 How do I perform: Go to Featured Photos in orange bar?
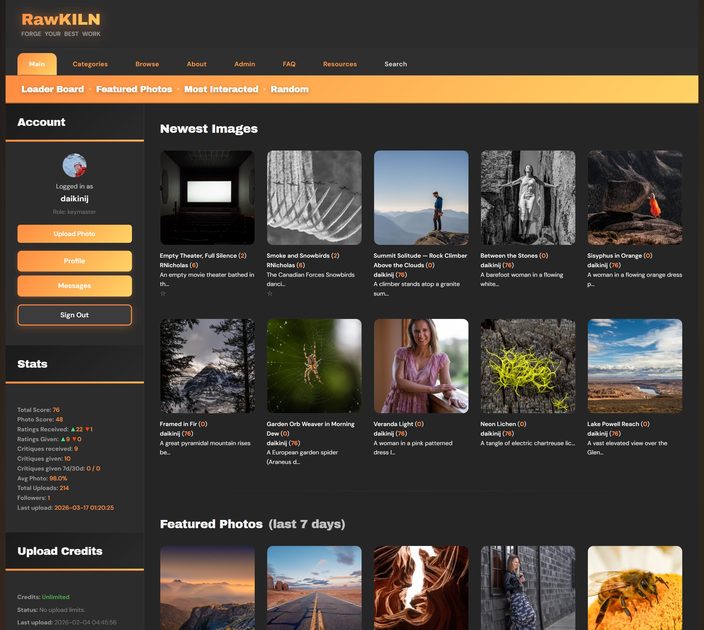coord(134,89)
